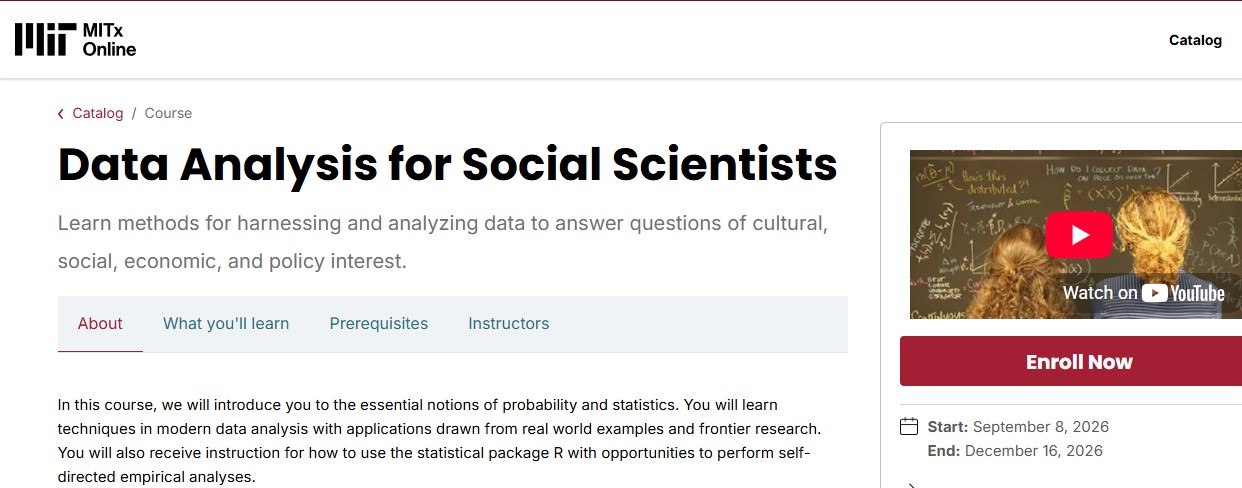
Task: Show the Instructors tab
Action: click(x=509, y=324)
